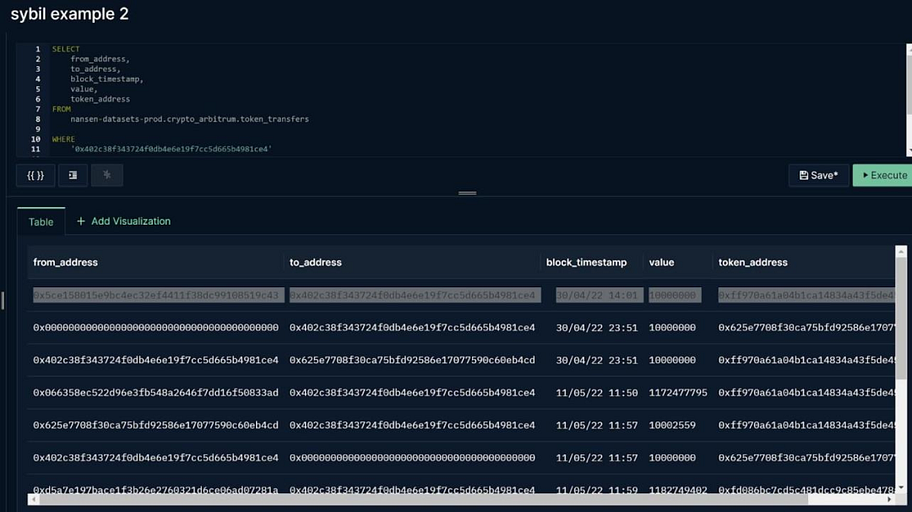The width and height of the screenshot is (912, 512).
Task: Click the results table horizontal scrollbar thumb
Action: (424, 499)
